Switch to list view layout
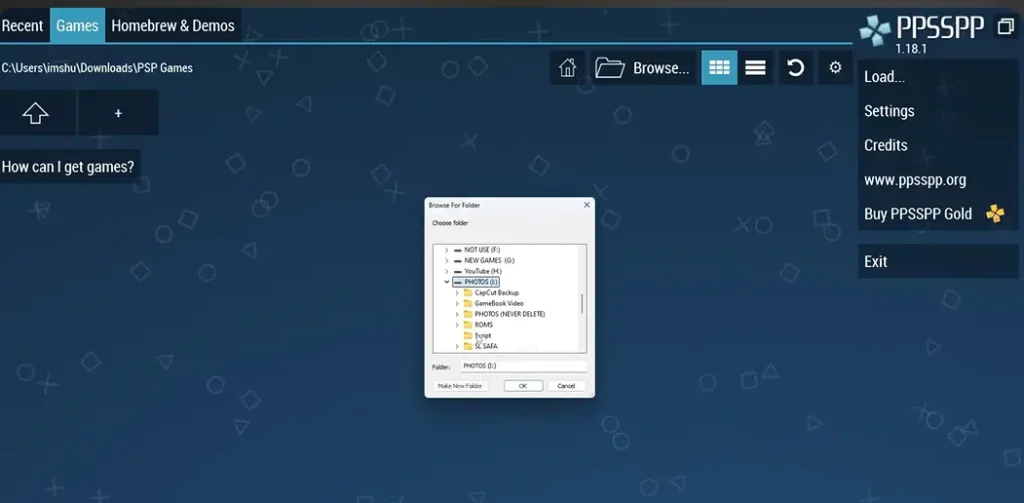Image resolution: width=1024 pixels, height=503 pixels. (x=755, y=67)
